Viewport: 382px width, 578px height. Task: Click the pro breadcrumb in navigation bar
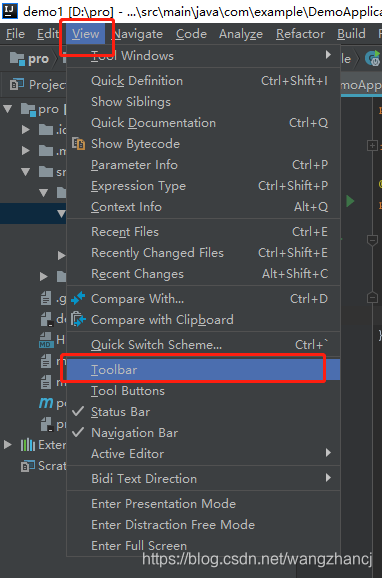coord(29,59)
